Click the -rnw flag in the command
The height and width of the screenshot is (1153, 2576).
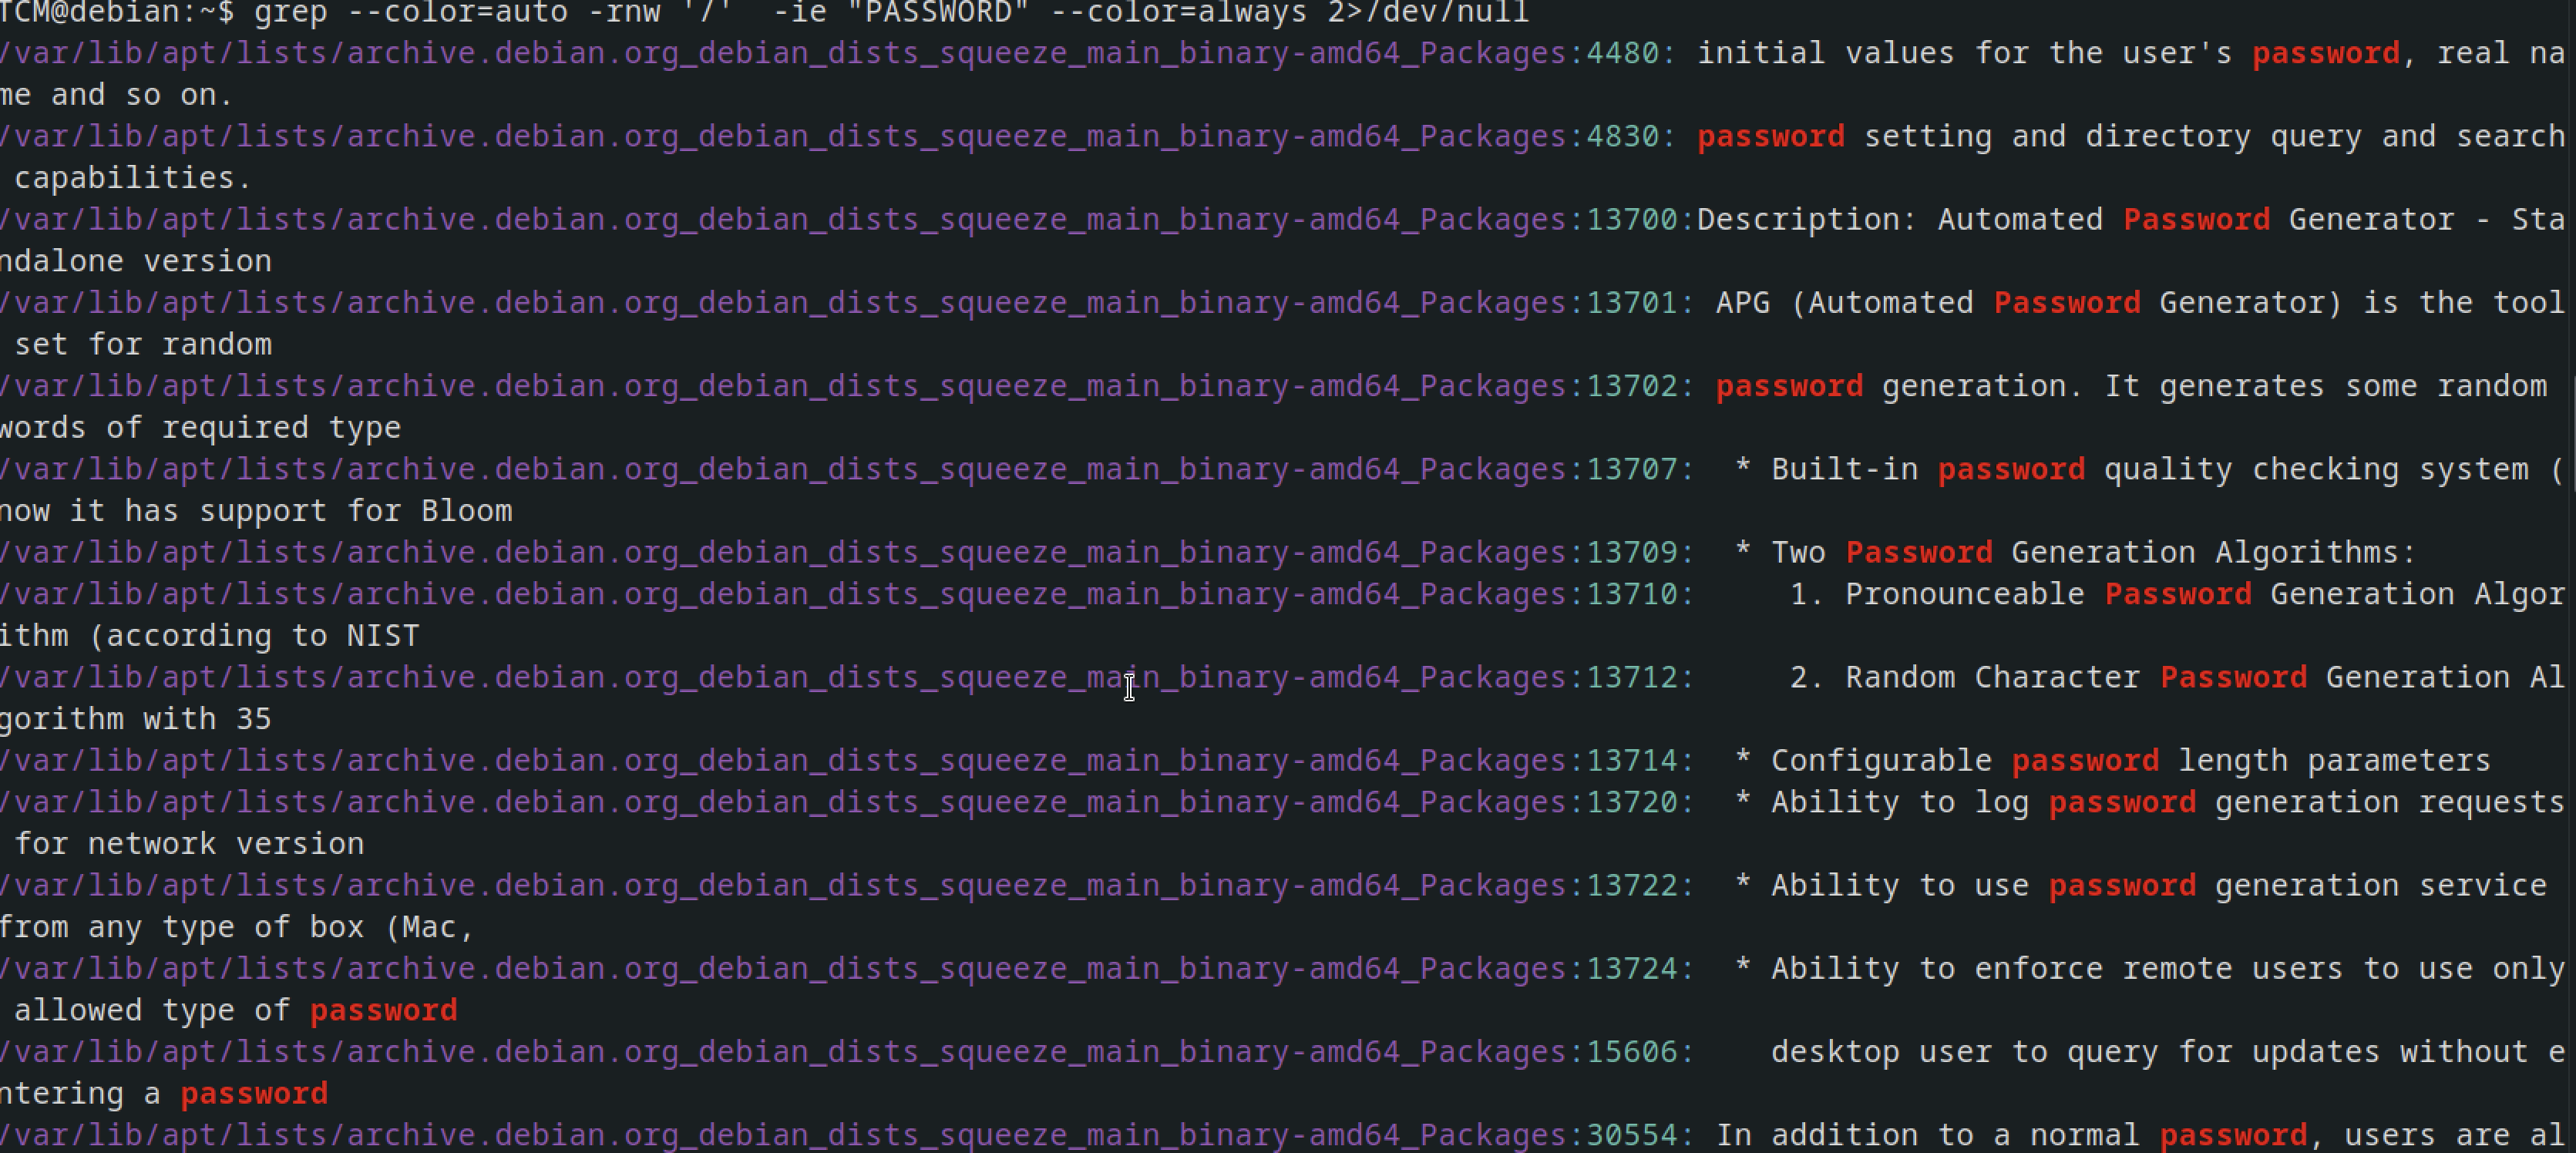point(625,12)
